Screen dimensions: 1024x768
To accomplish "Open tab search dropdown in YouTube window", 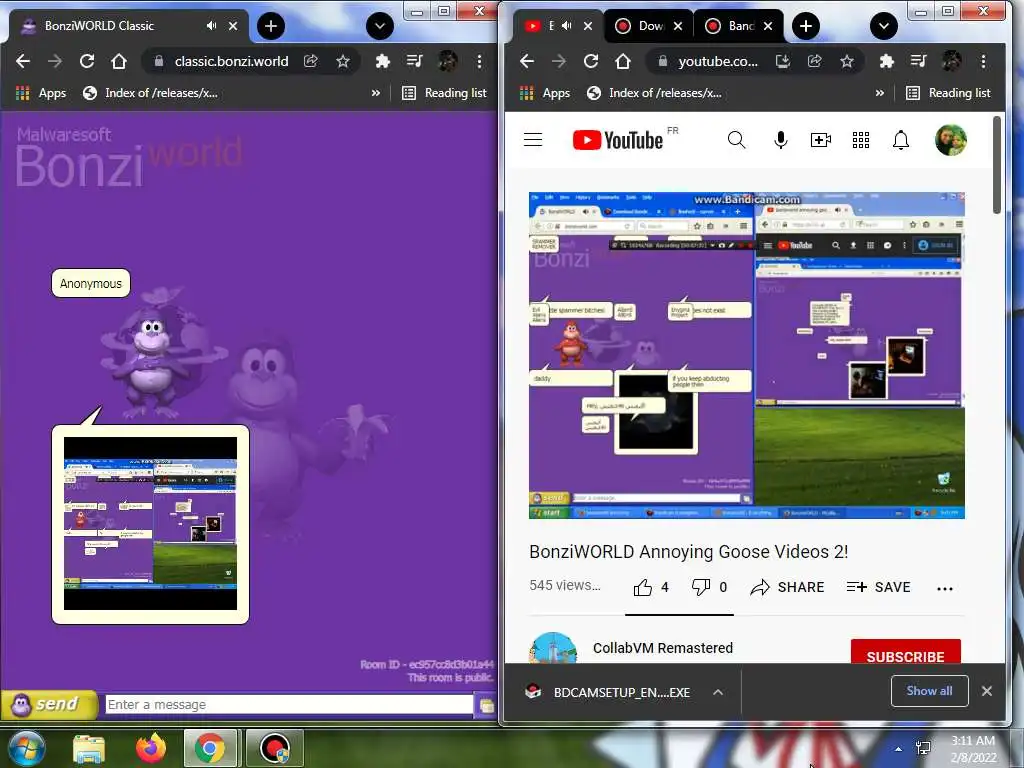I will point(884,26).
